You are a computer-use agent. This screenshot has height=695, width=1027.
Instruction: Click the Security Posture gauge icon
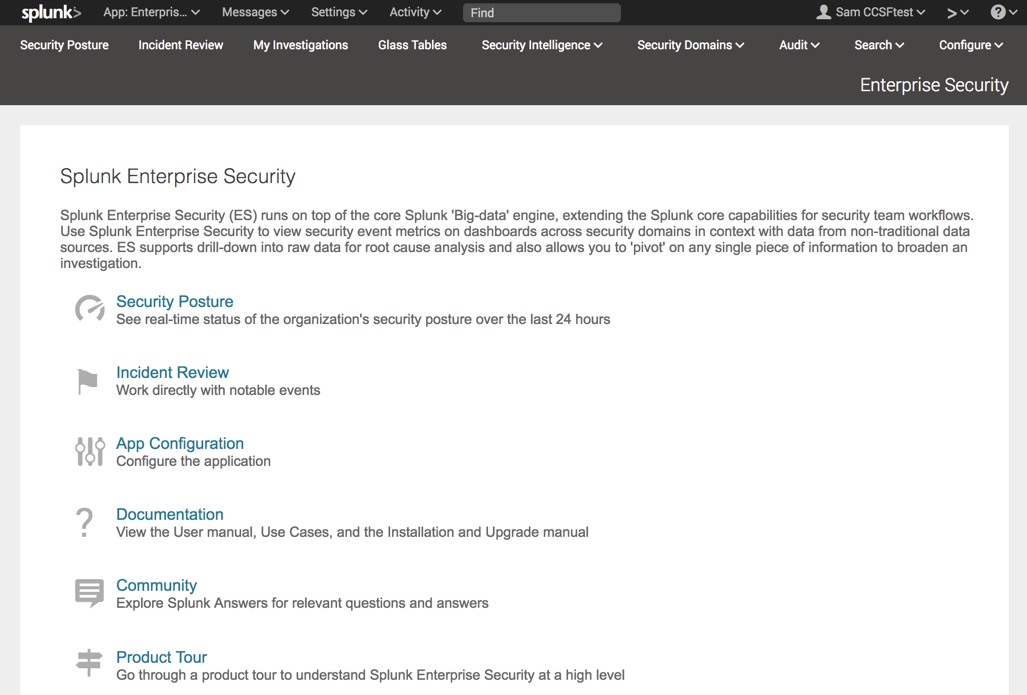pos(89,309)
